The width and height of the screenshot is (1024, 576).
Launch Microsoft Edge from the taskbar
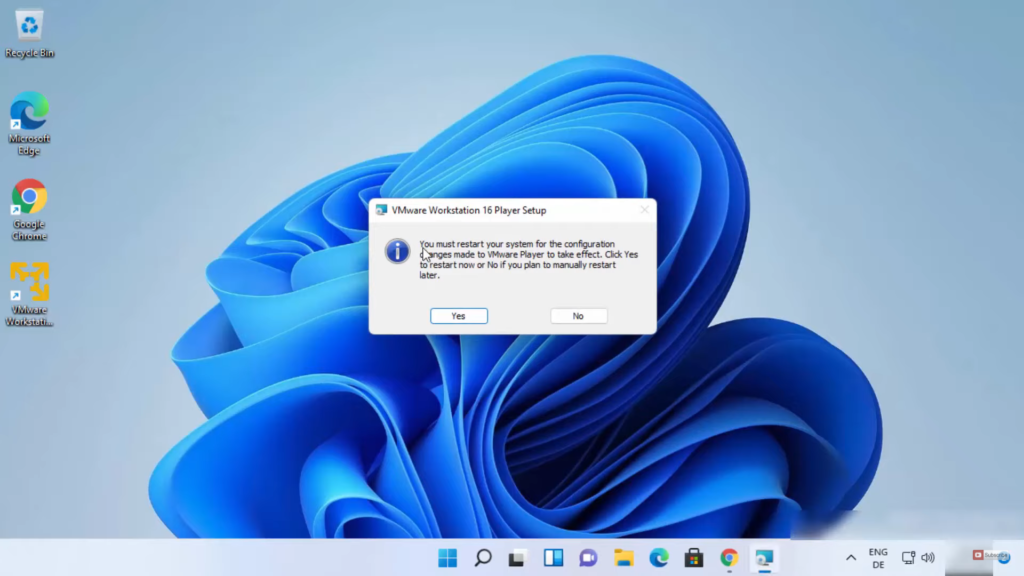point(659,558)
